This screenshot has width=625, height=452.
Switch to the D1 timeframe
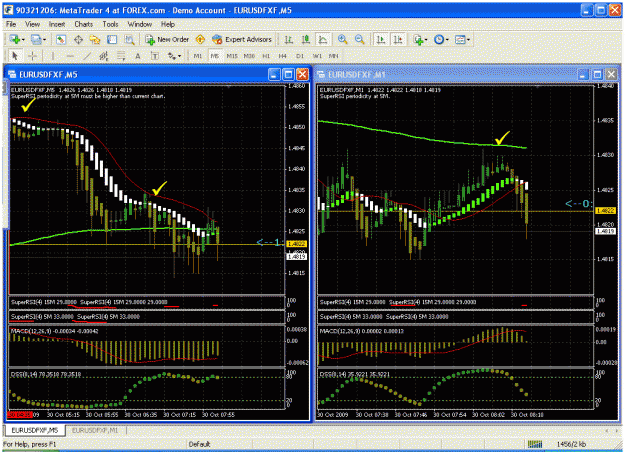coord(300,56)
